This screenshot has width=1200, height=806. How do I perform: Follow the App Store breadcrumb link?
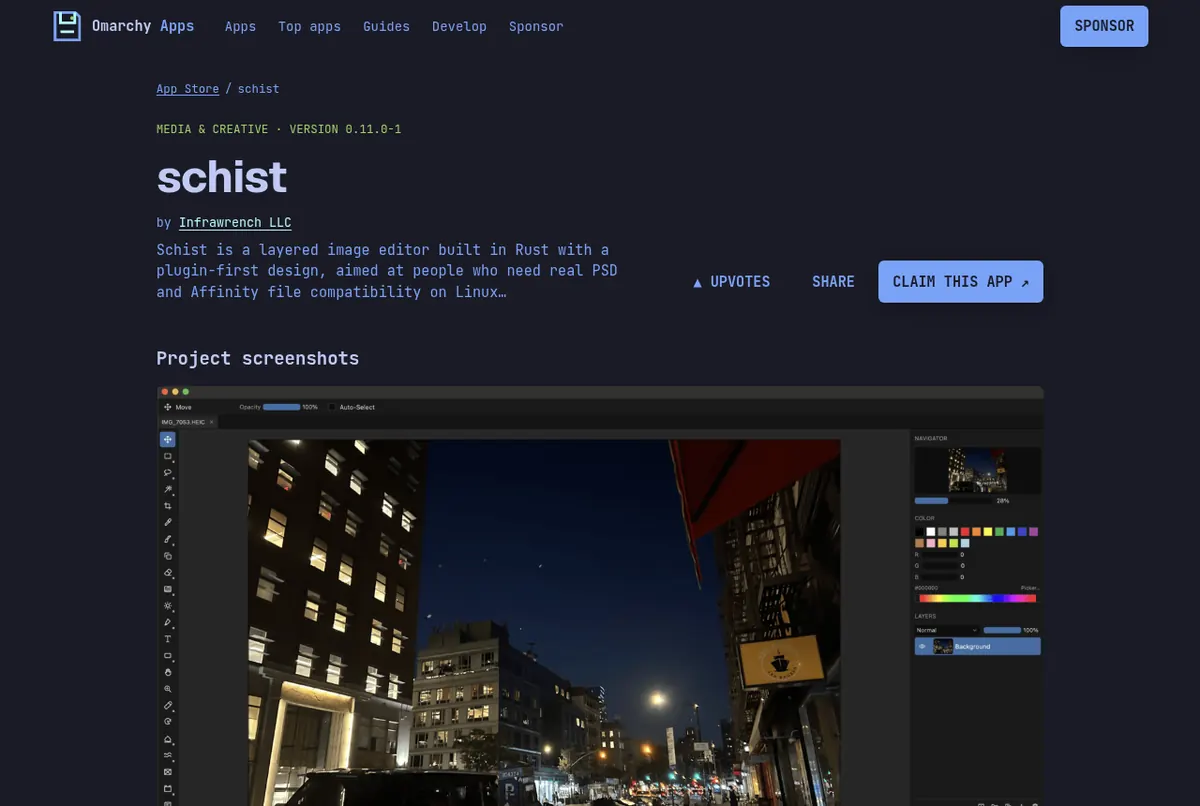coord(187,89)
